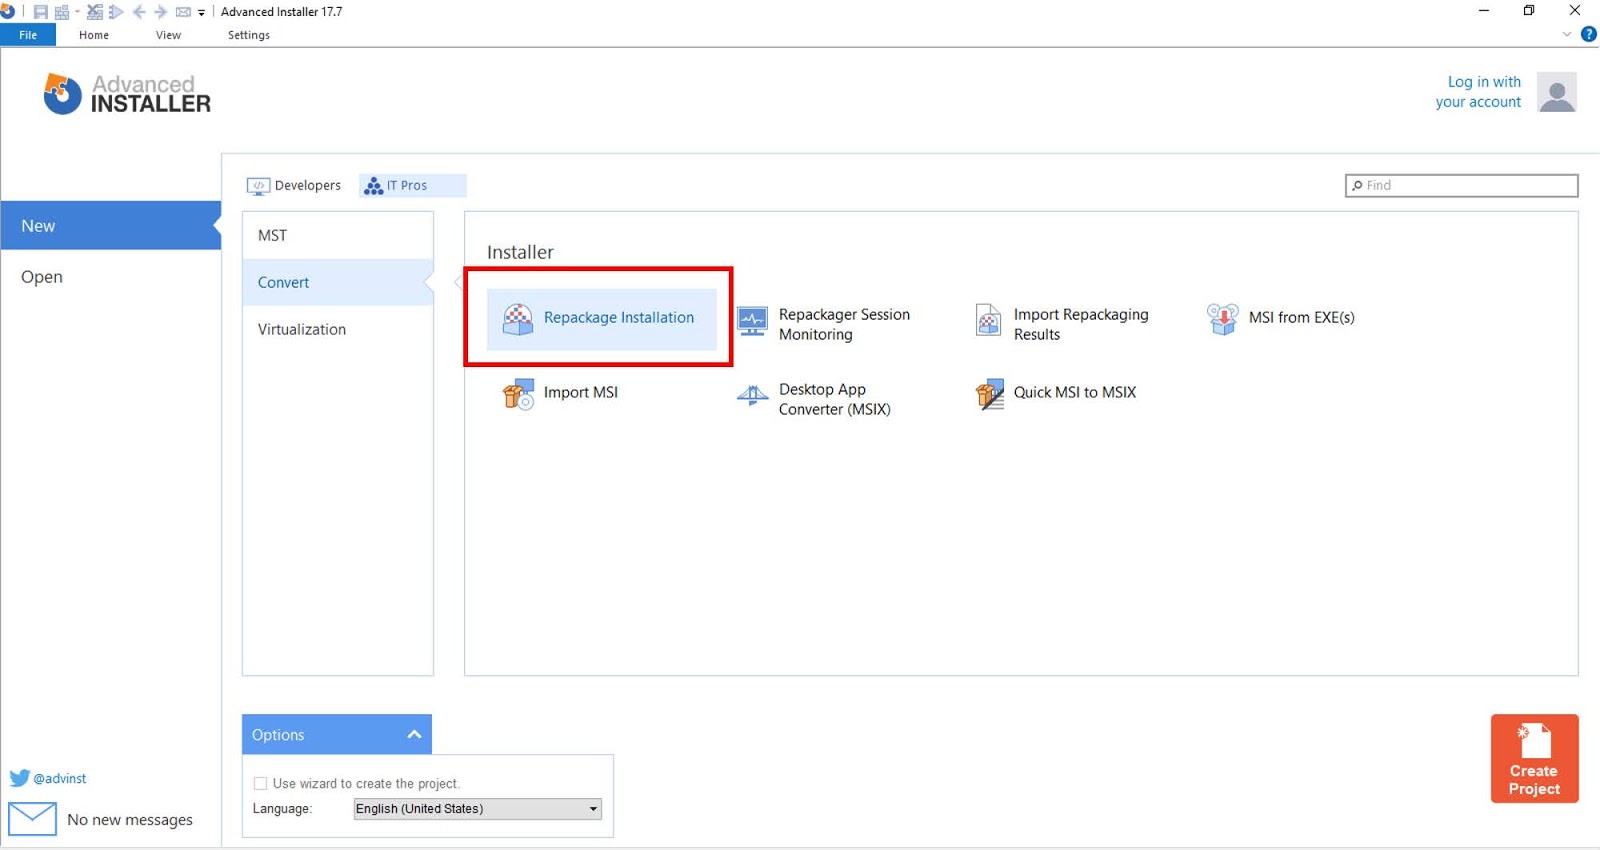Click the user account avatar icon
Viewport: 1600px width, 850px height.
1557,92
